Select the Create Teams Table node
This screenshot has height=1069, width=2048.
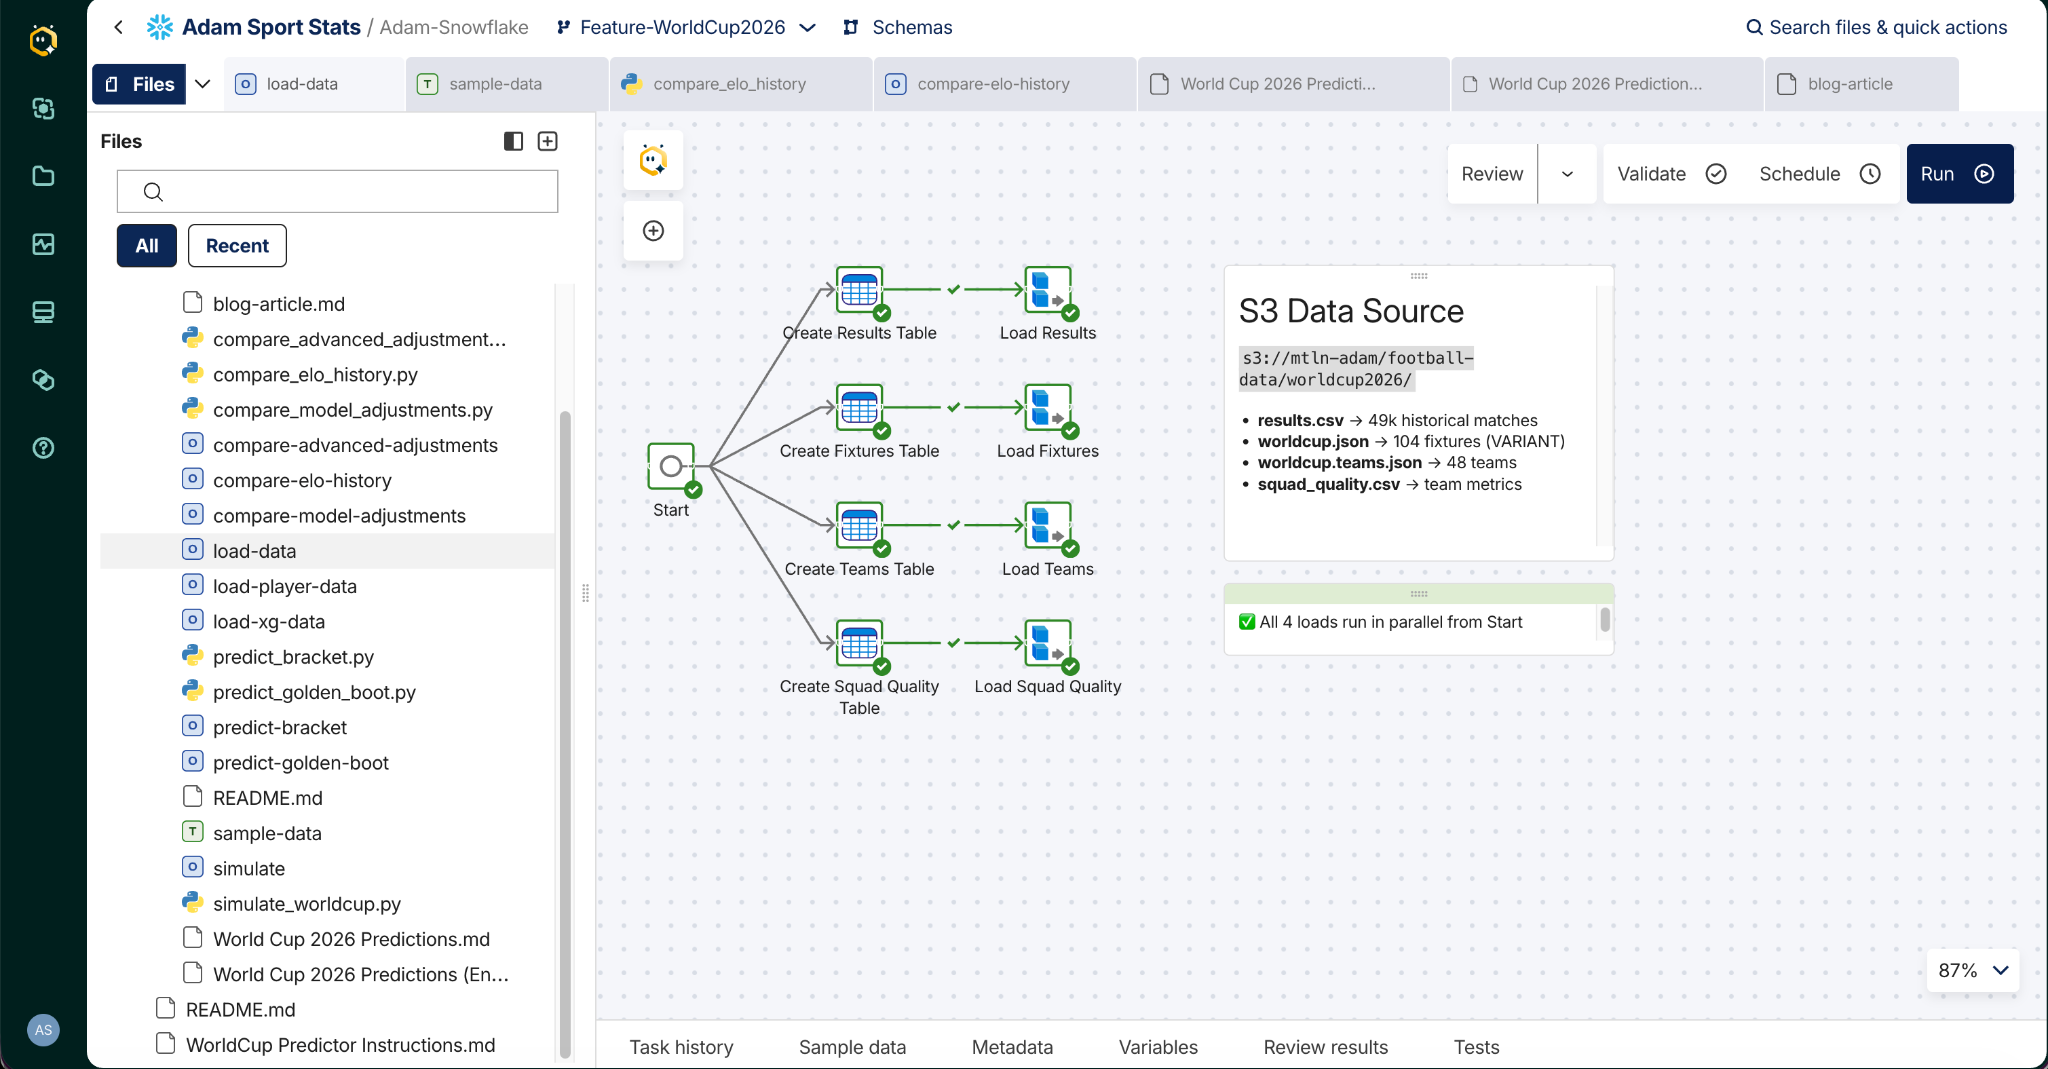859,526
